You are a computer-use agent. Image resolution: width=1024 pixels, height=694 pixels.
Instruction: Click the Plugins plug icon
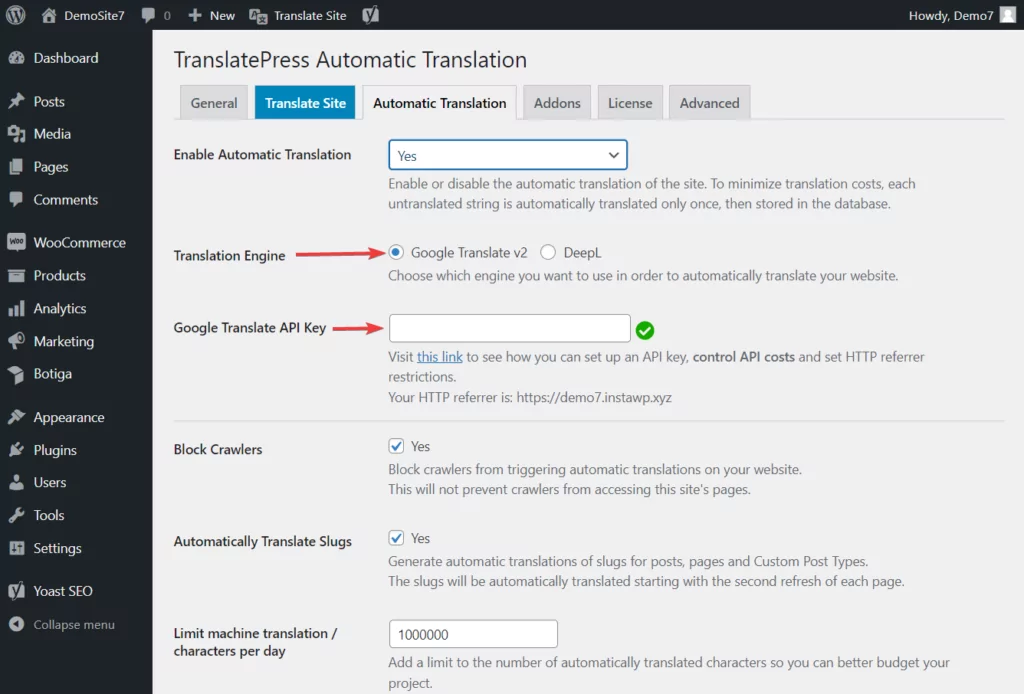[x=17, y=450]
